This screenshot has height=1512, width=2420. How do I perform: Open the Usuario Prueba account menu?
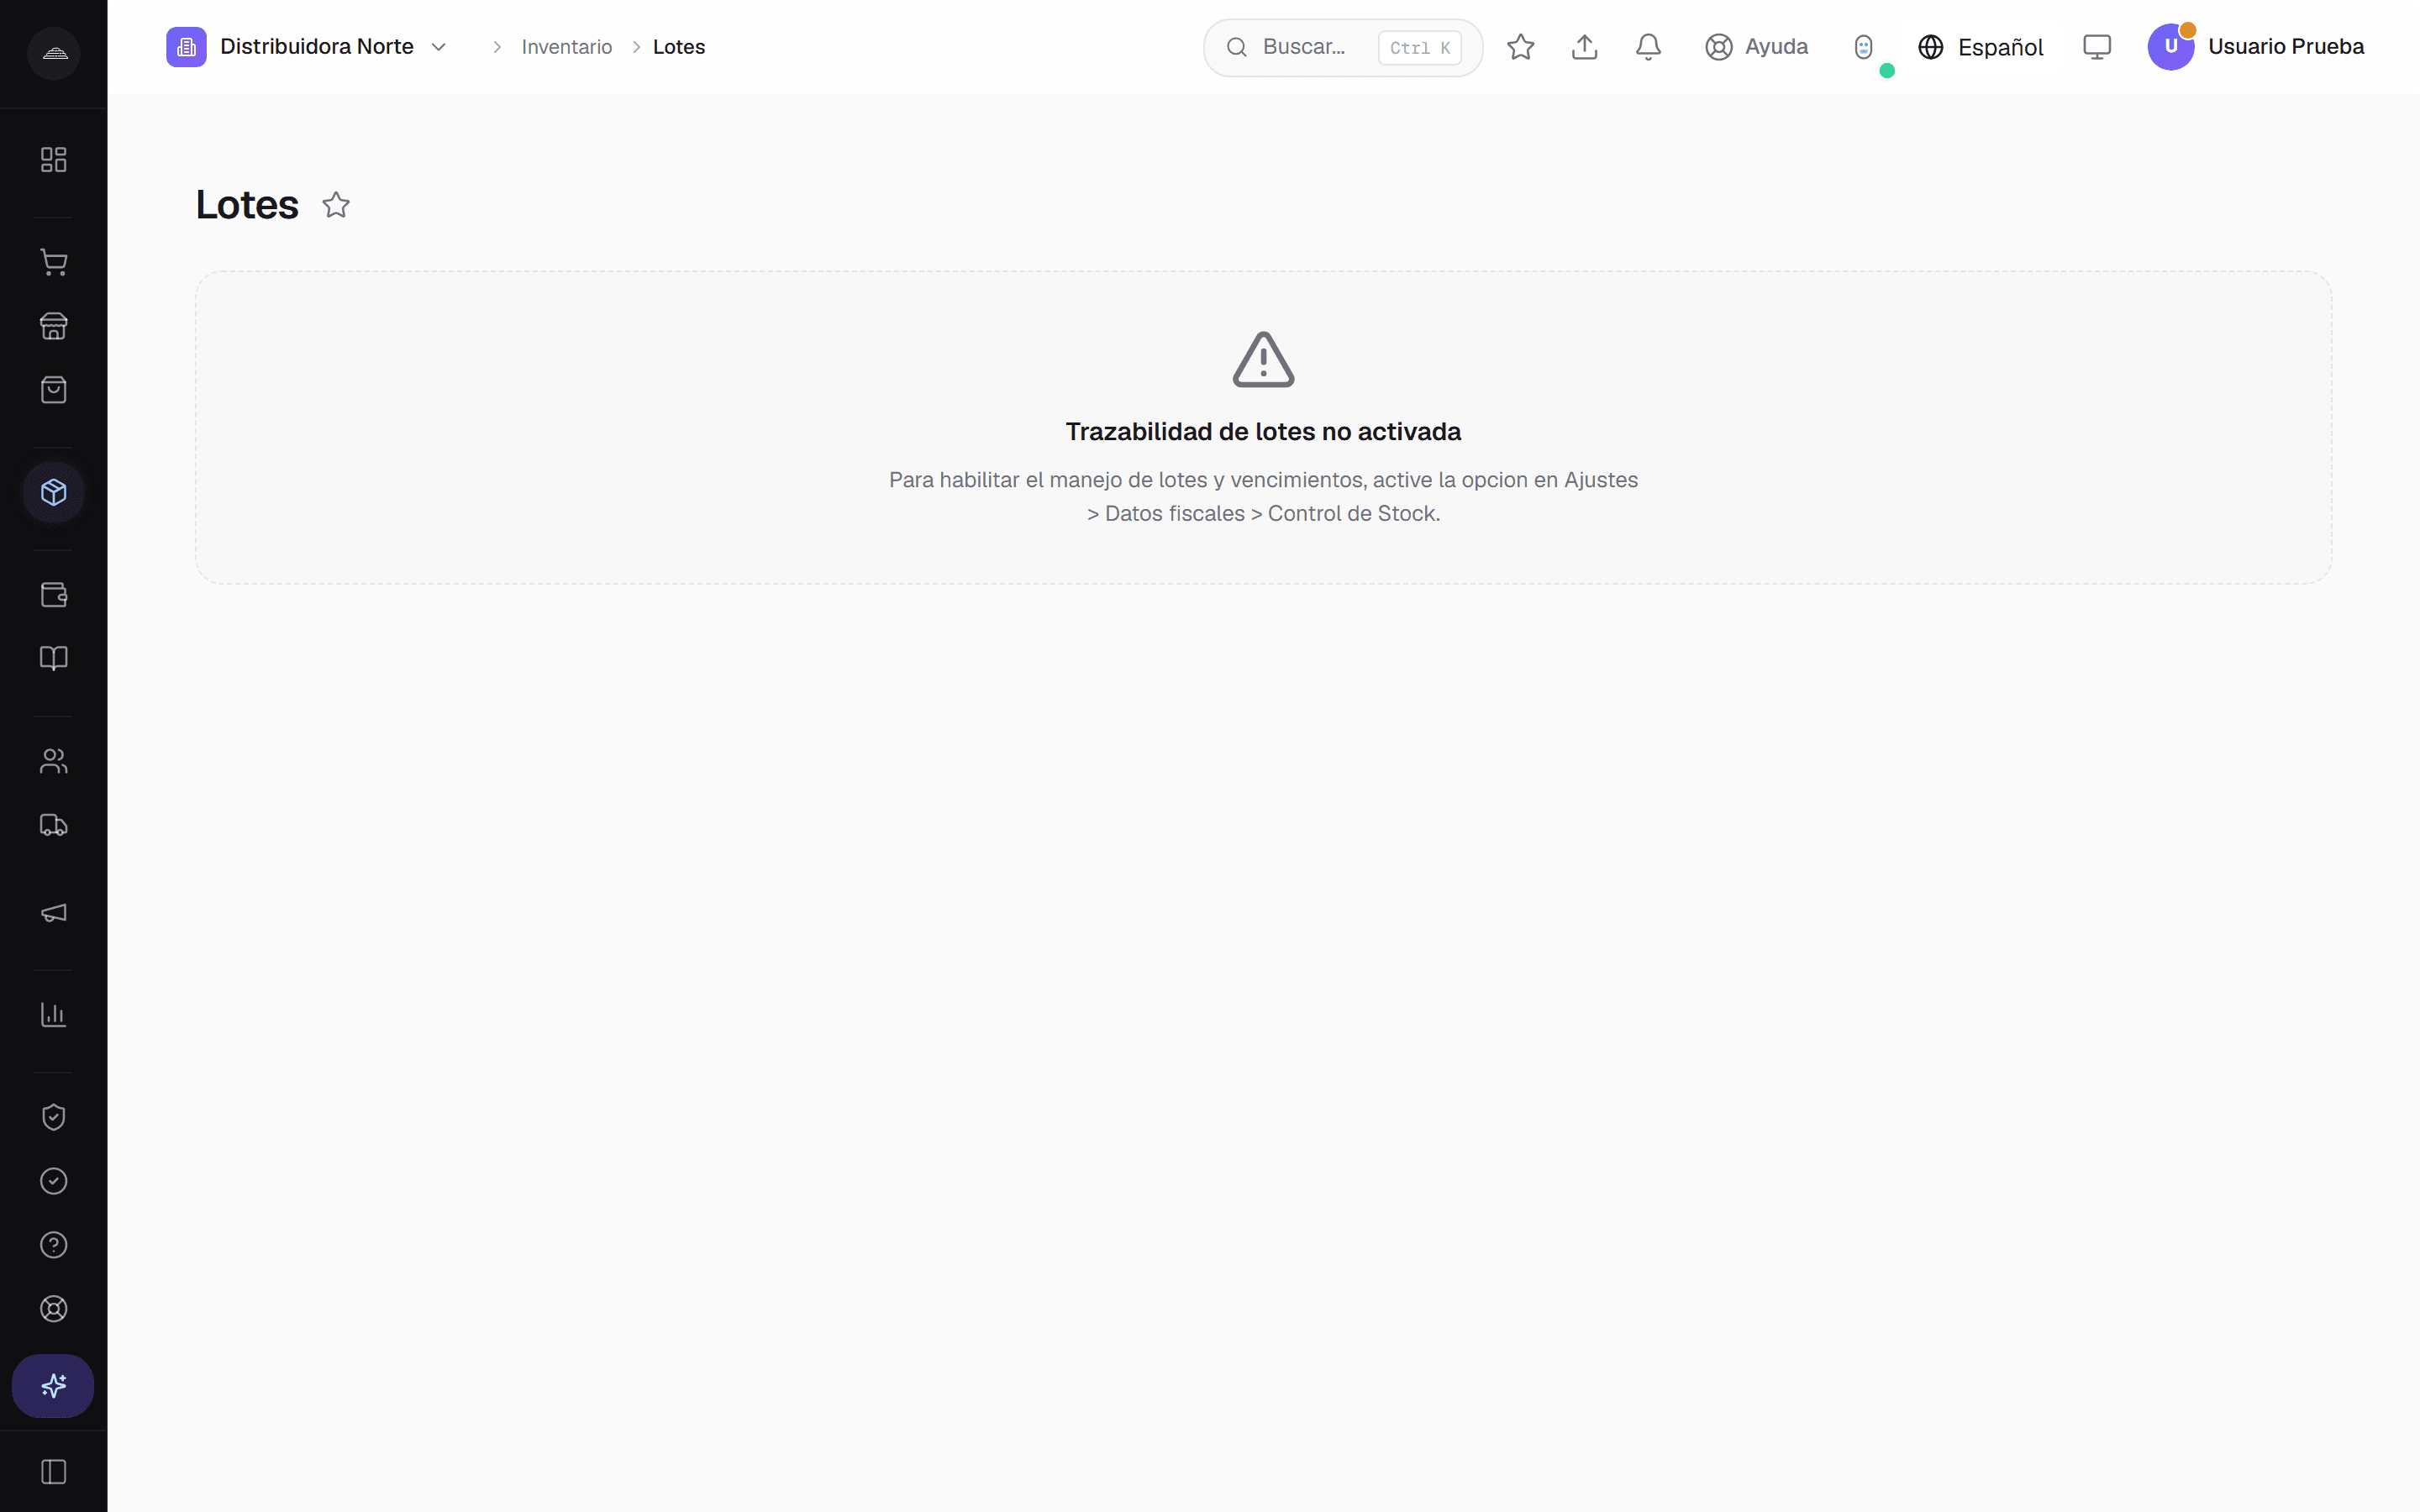(2256, 47)
